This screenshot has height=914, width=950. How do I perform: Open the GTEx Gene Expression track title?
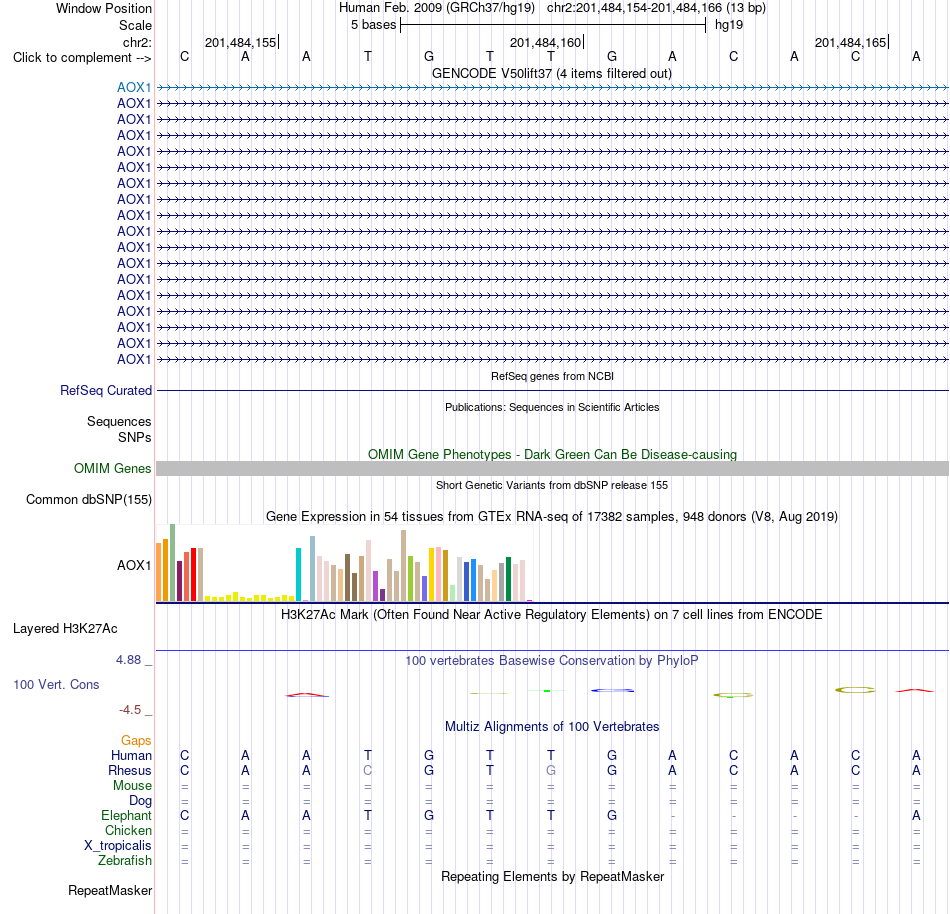point(552,517)
